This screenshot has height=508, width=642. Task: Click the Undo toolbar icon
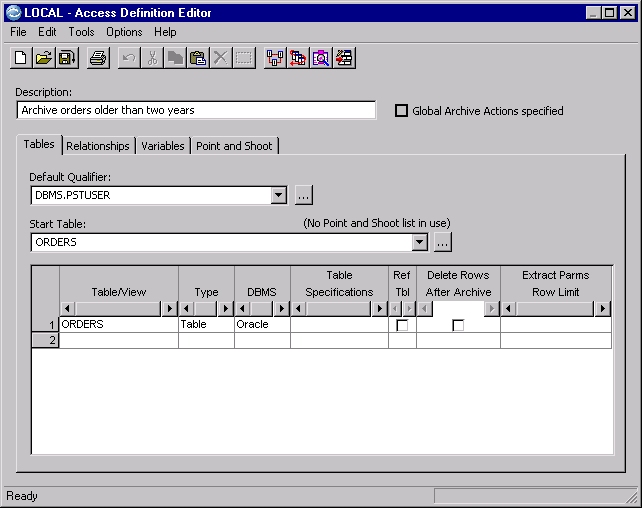[x=129, y=58]
